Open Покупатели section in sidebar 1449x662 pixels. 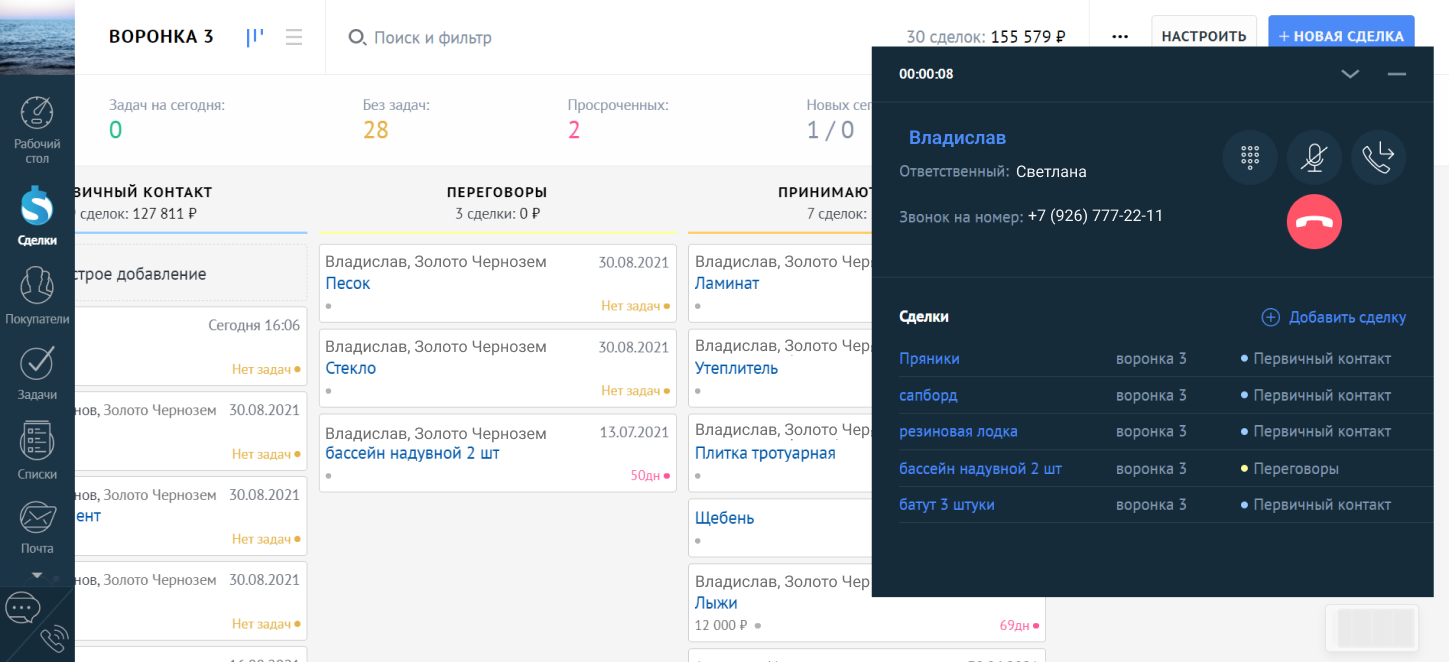pyautogui.click(x=37, y=296)
